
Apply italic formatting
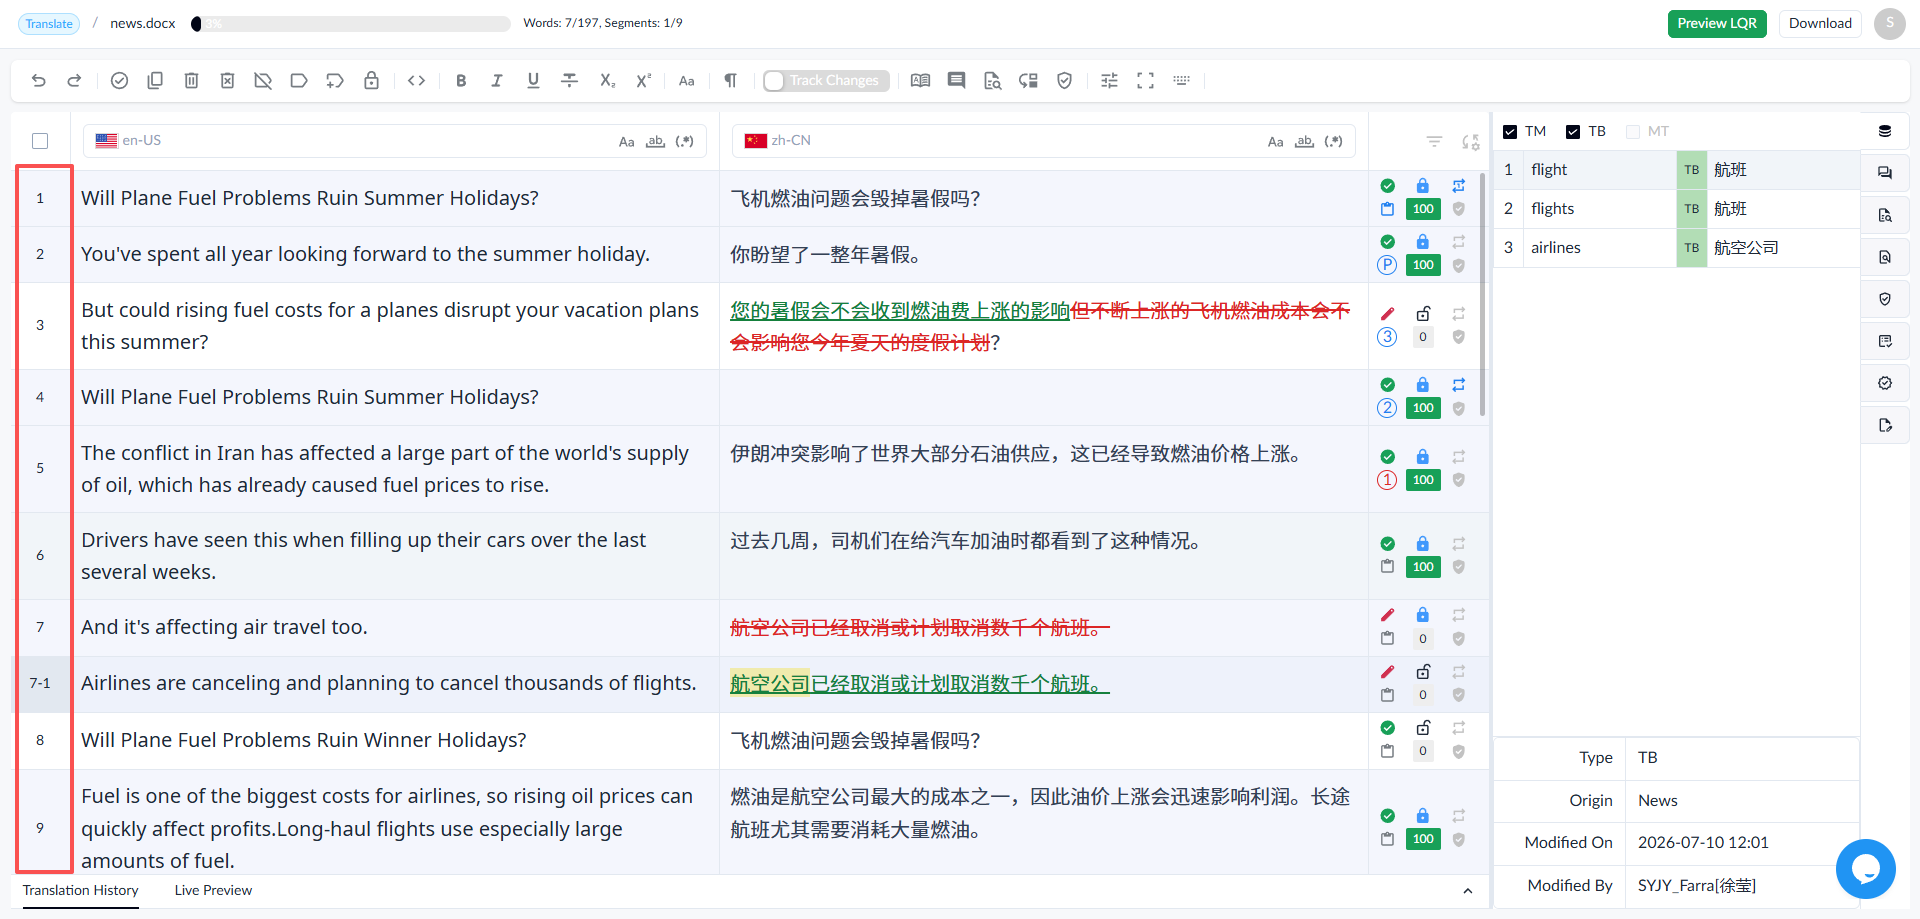pos(497,81)
